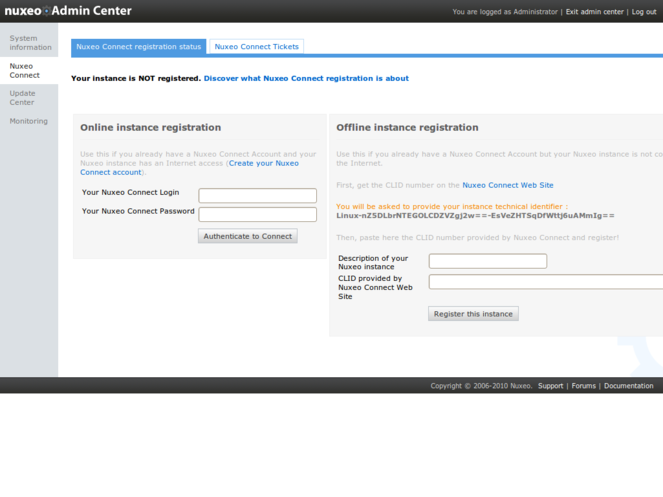Click Log out in header
Image resolution: width=663 pixels, height=497 pixels.
pos(644,12)
